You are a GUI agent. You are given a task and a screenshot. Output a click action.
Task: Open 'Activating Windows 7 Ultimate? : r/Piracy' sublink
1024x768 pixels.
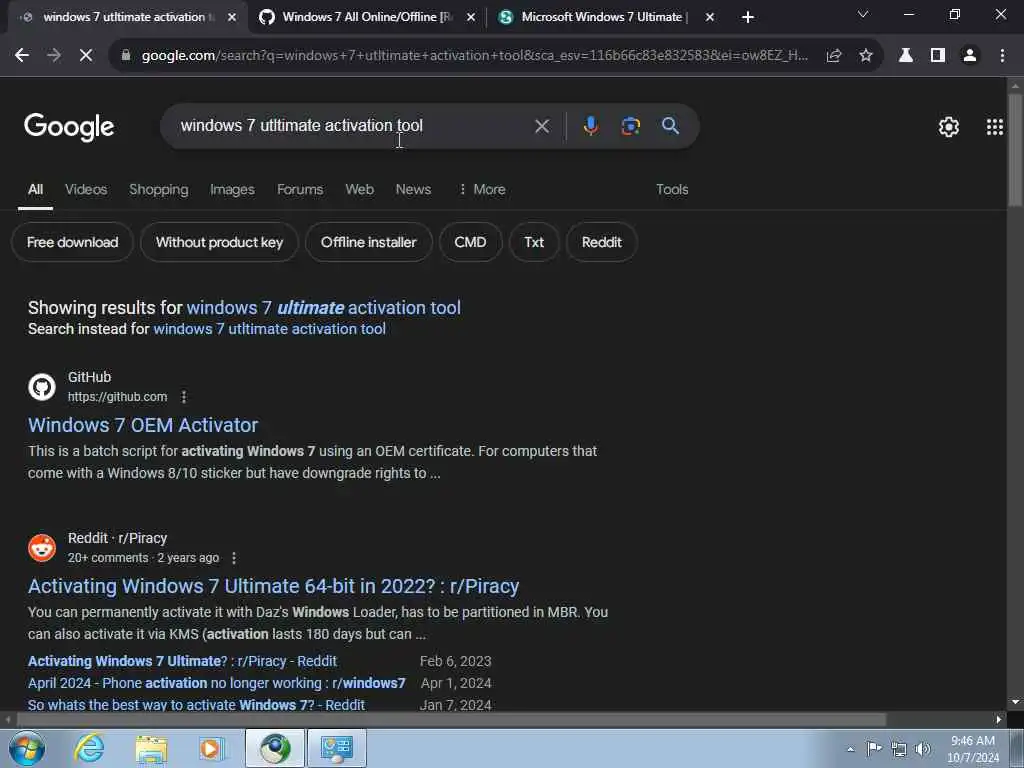182,661
